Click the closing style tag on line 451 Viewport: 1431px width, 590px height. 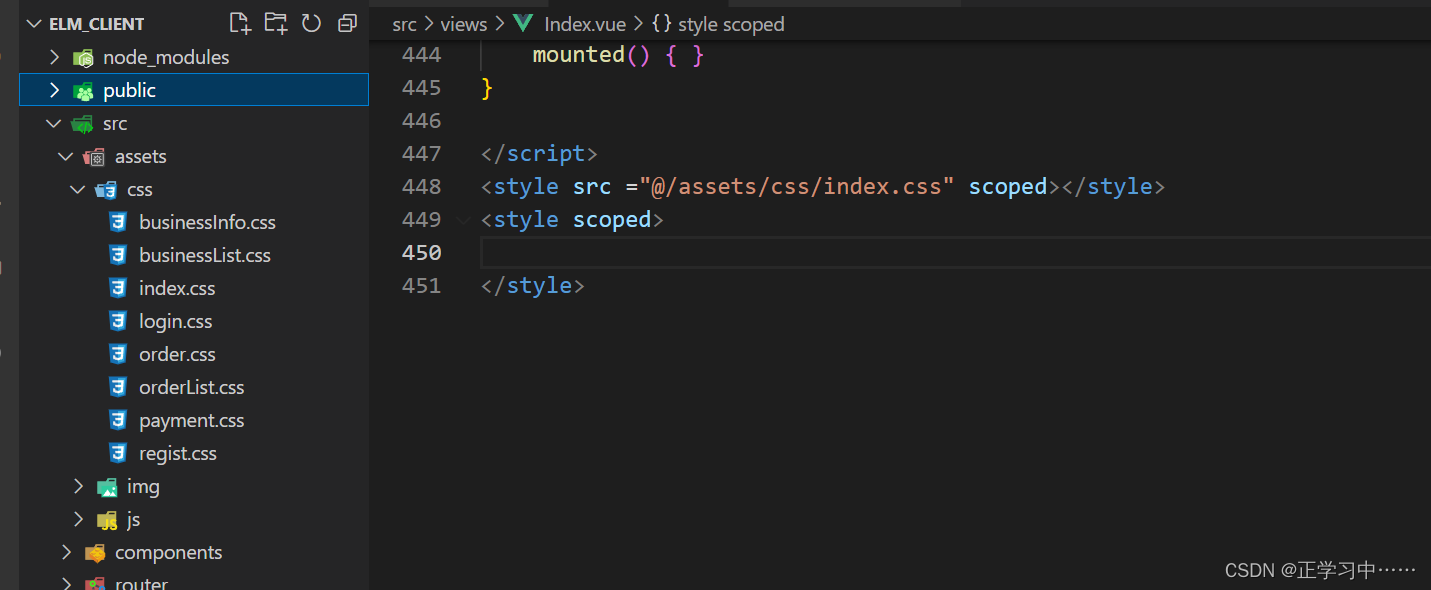[532, 285]
